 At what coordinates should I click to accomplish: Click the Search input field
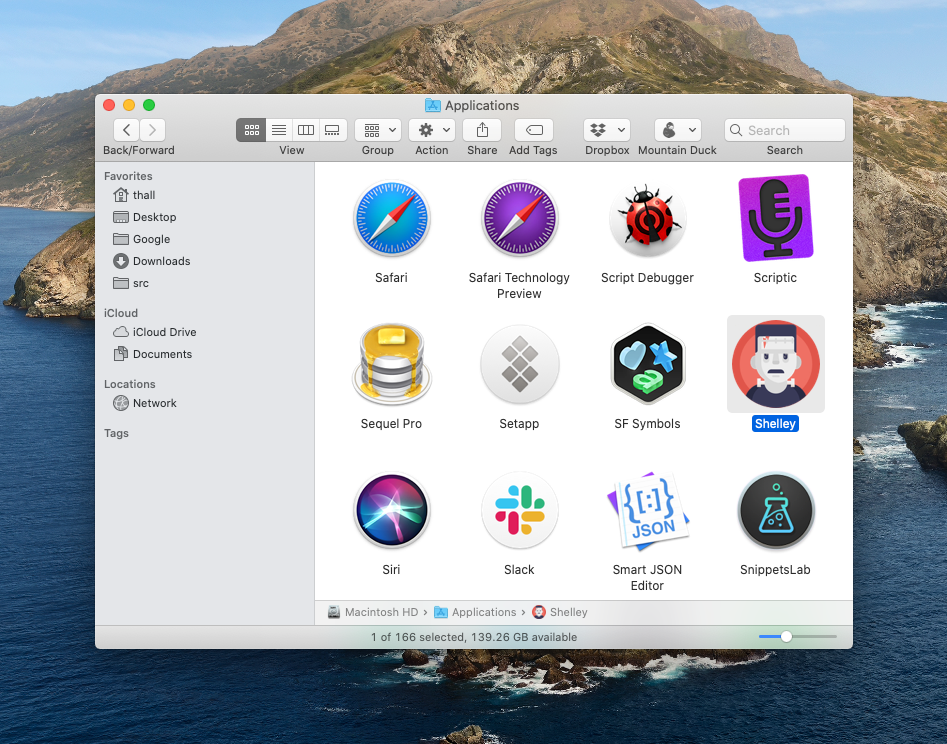click(785, 130)
